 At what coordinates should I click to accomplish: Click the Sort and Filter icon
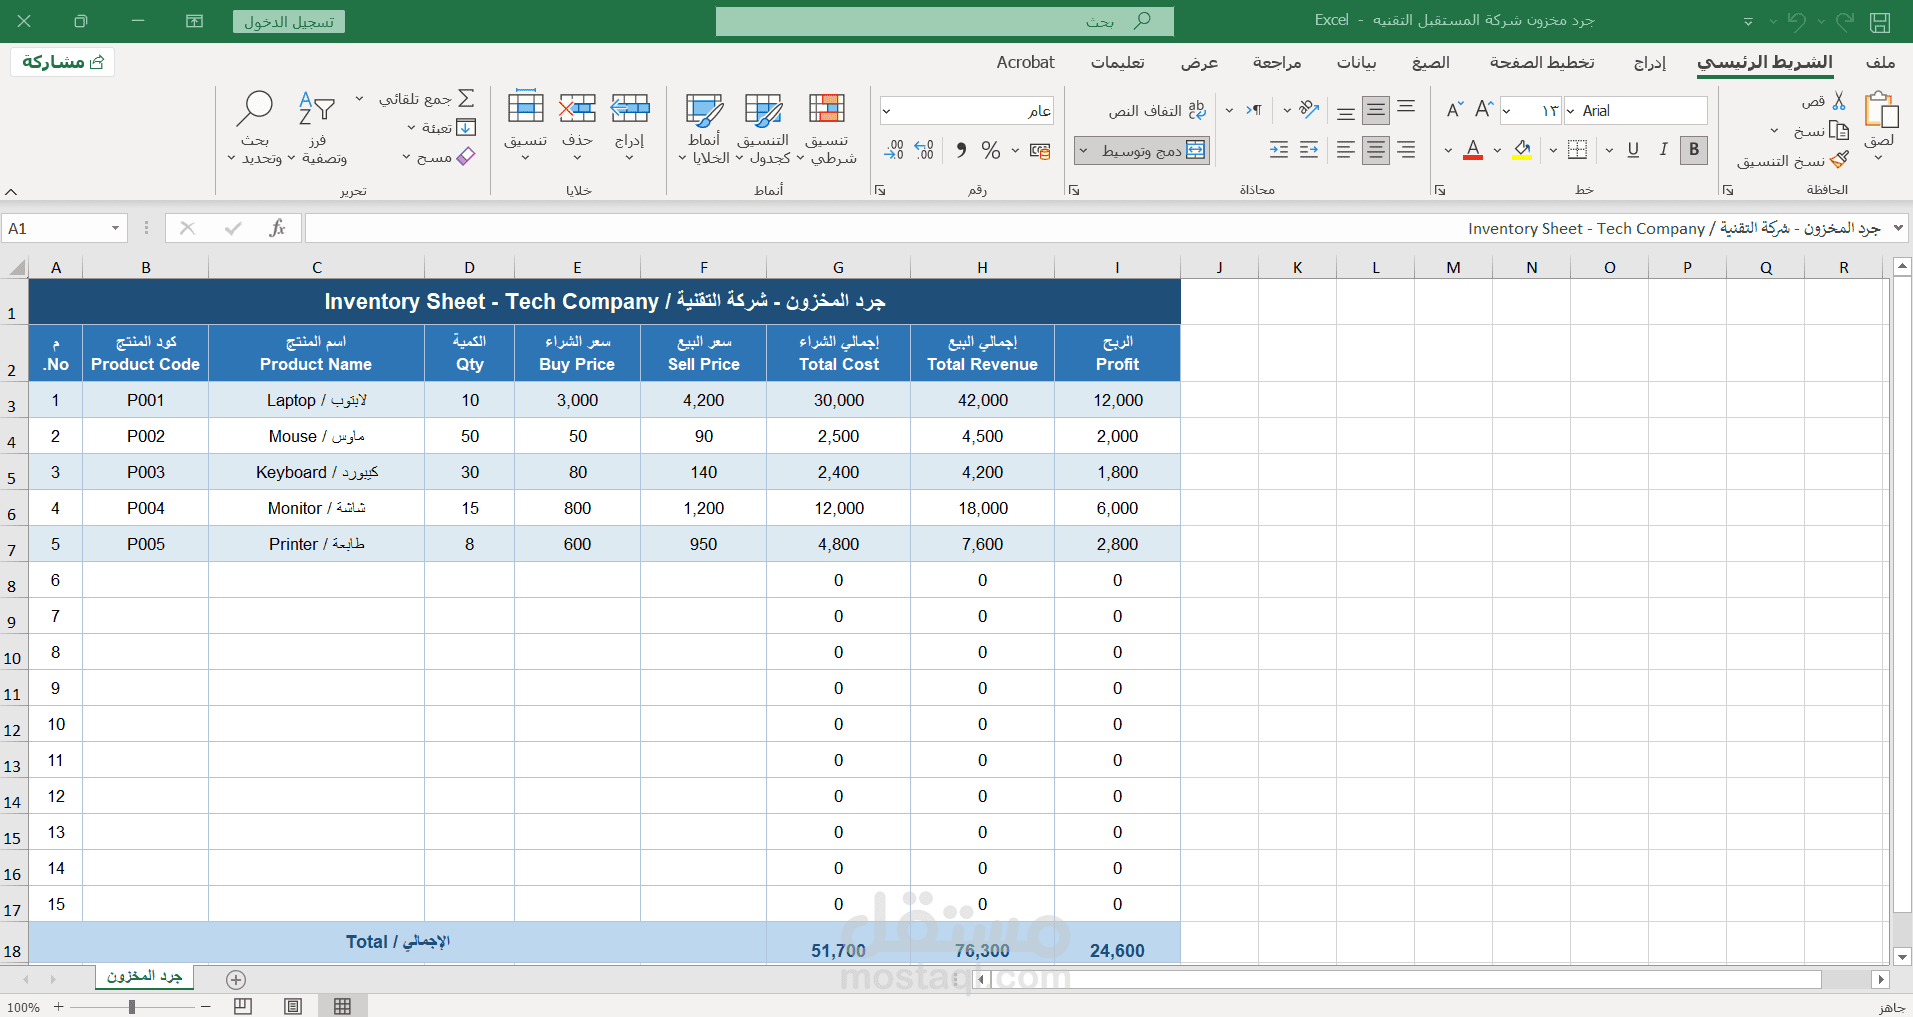[x=317, y=108]
